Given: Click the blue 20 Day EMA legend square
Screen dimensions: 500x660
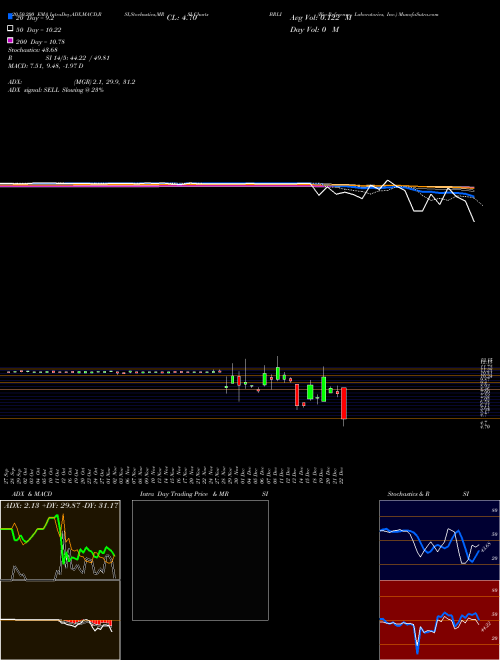Looking at the screenshot, I should tap(10, 16).
